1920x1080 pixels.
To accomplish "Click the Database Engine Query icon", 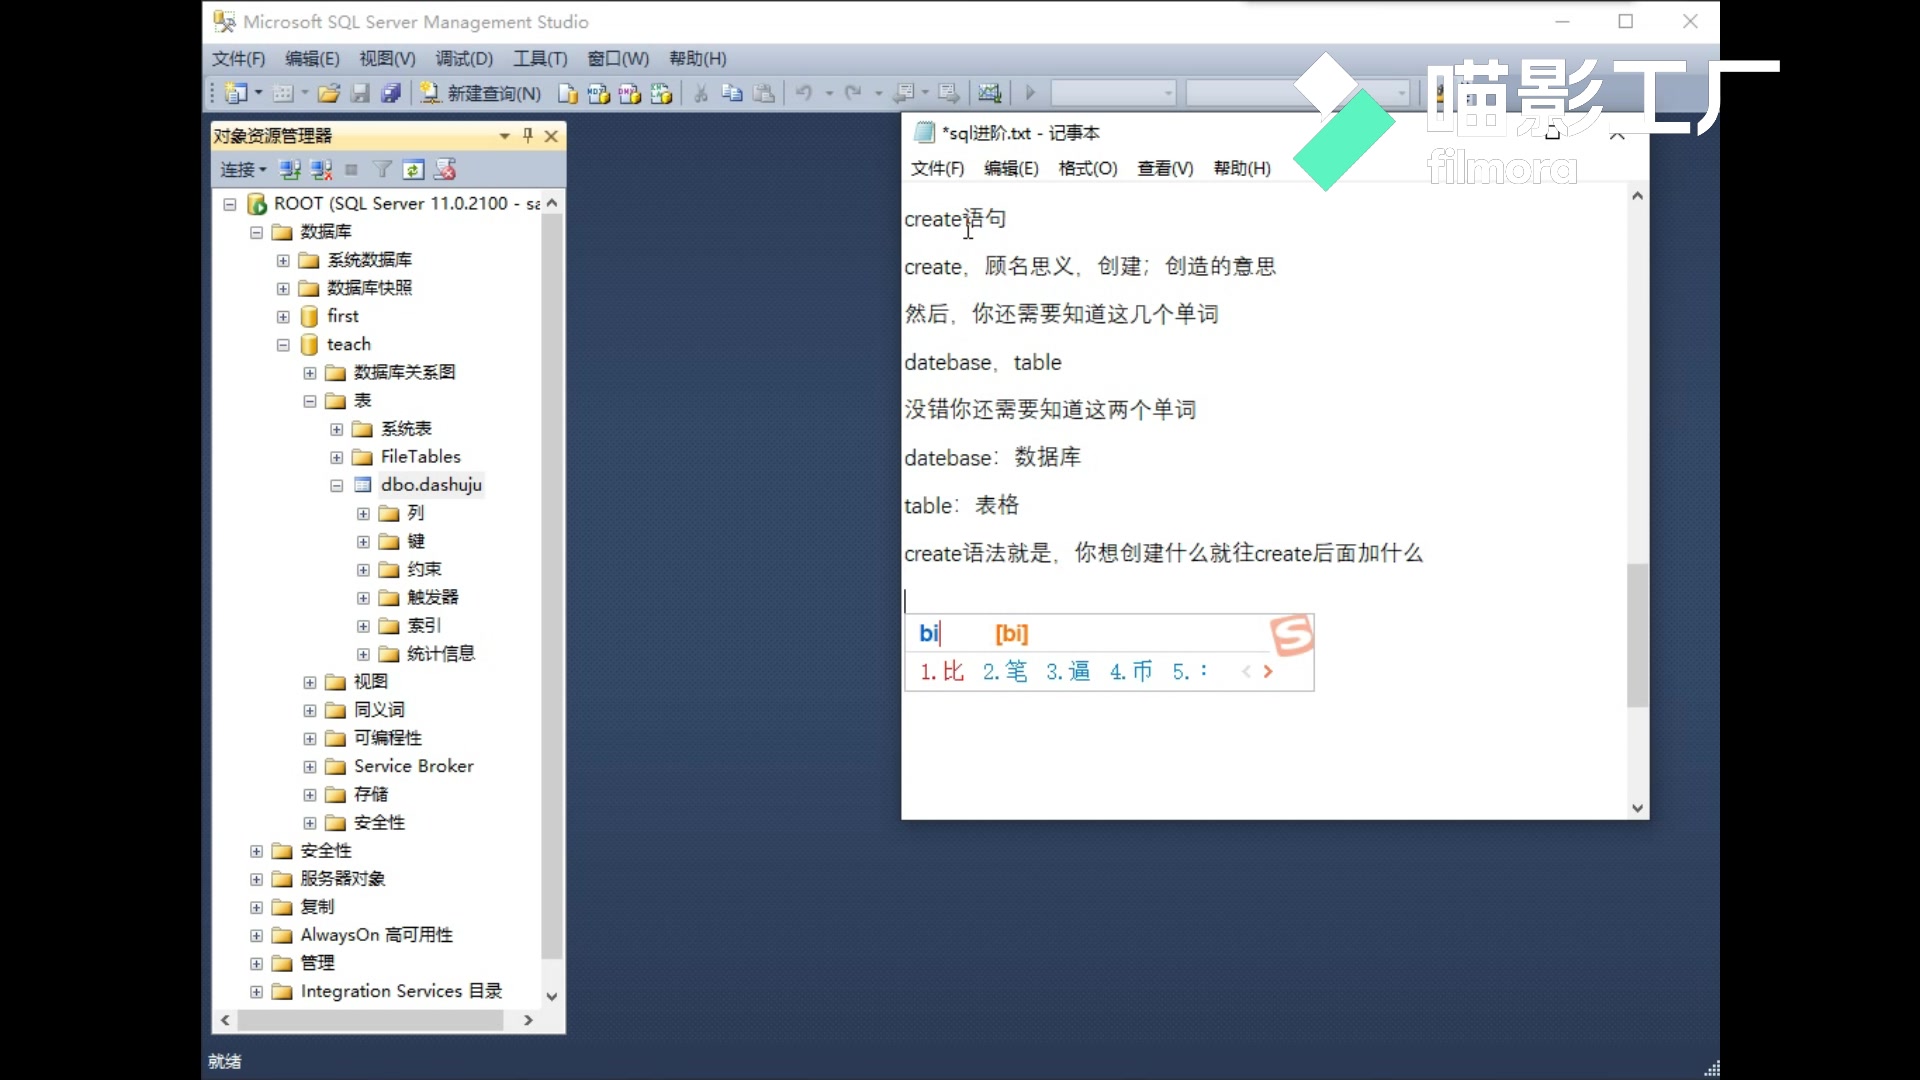I will (568, 93).
